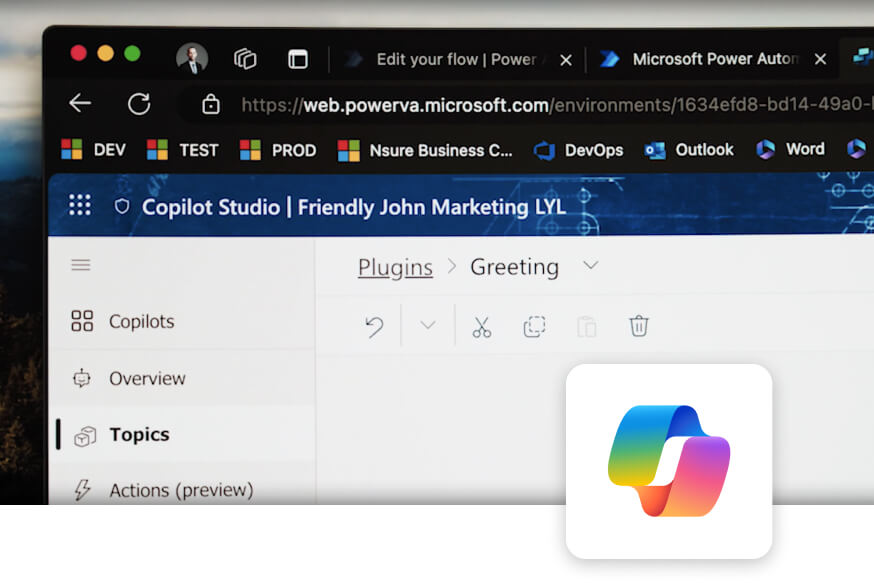The height and width of the screenshot is (583, 874).
Task: View site info via the lock icon
Action: pos(211,104)
